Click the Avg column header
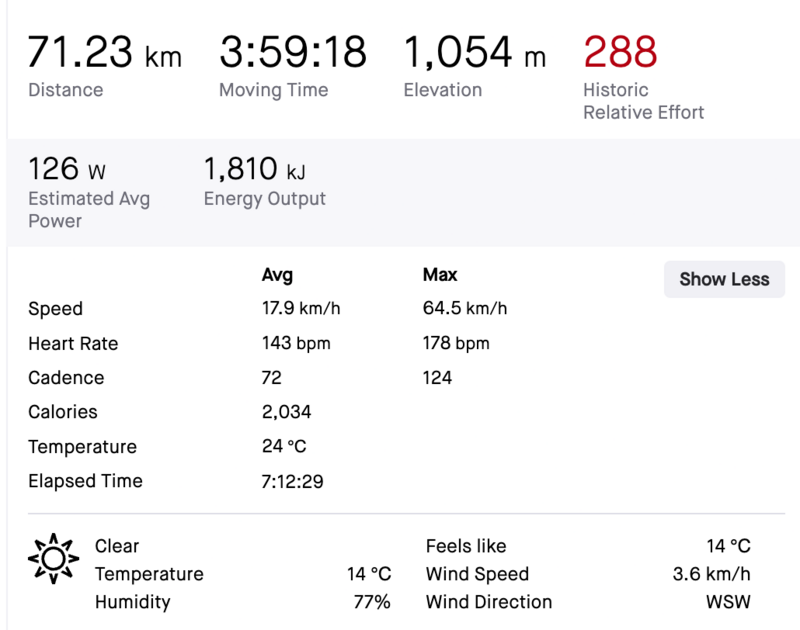800x630 pixels. click(277, 275)
